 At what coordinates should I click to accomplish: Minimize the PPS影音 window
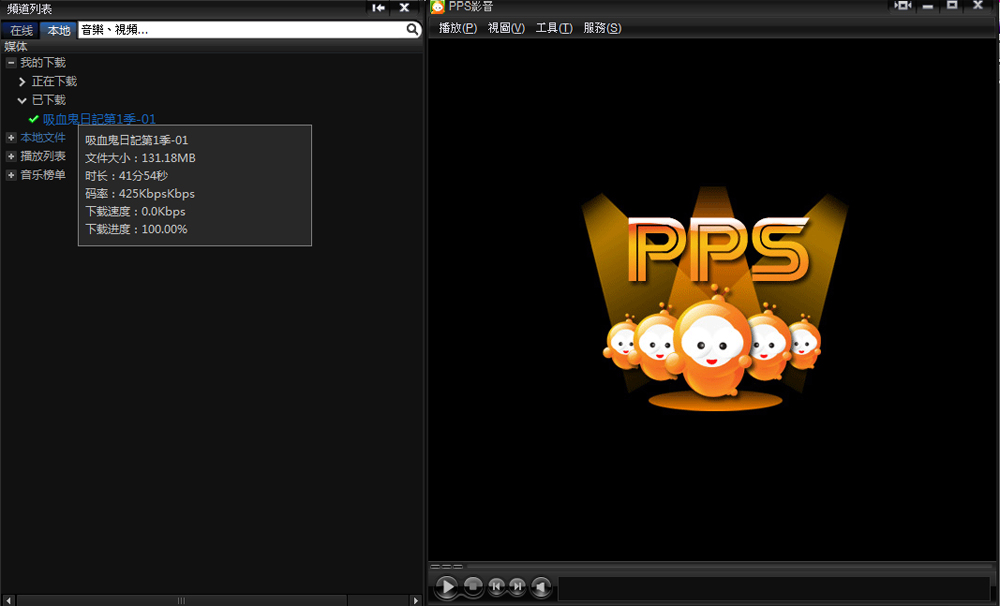[928, 6]
